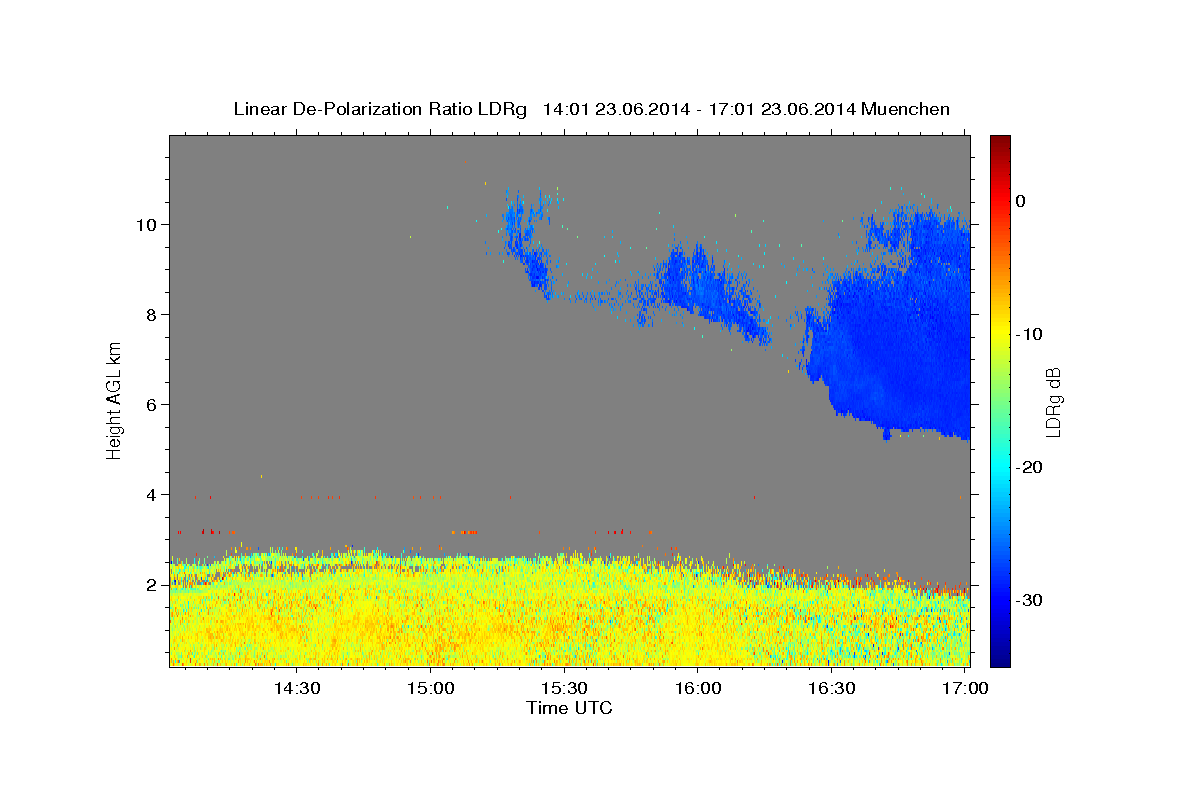Click the height tick label 8
1200x800 pixels.
click(153, 315)
